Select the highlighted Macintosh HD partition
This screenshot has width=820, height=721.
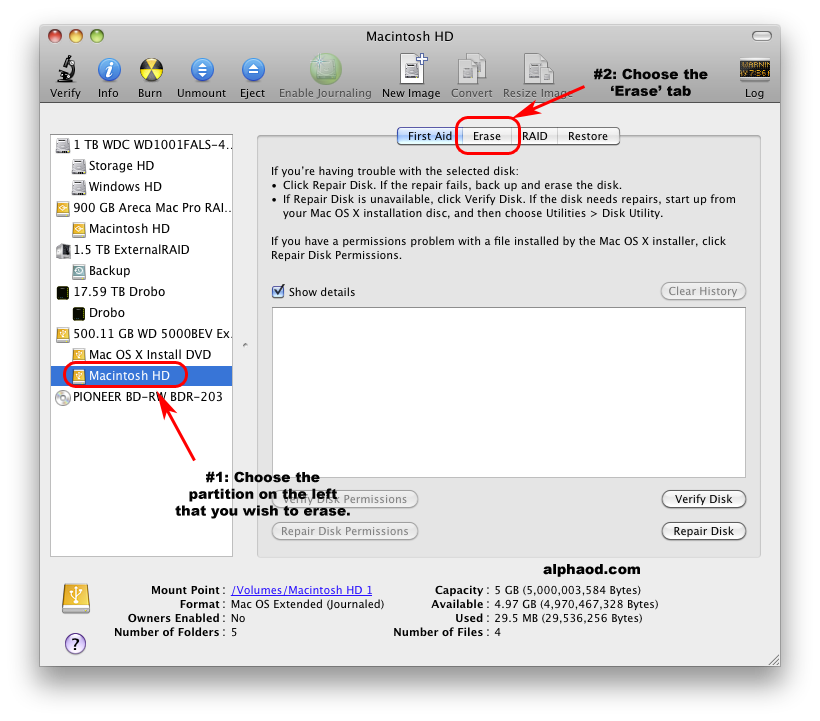tap(141, 376)
